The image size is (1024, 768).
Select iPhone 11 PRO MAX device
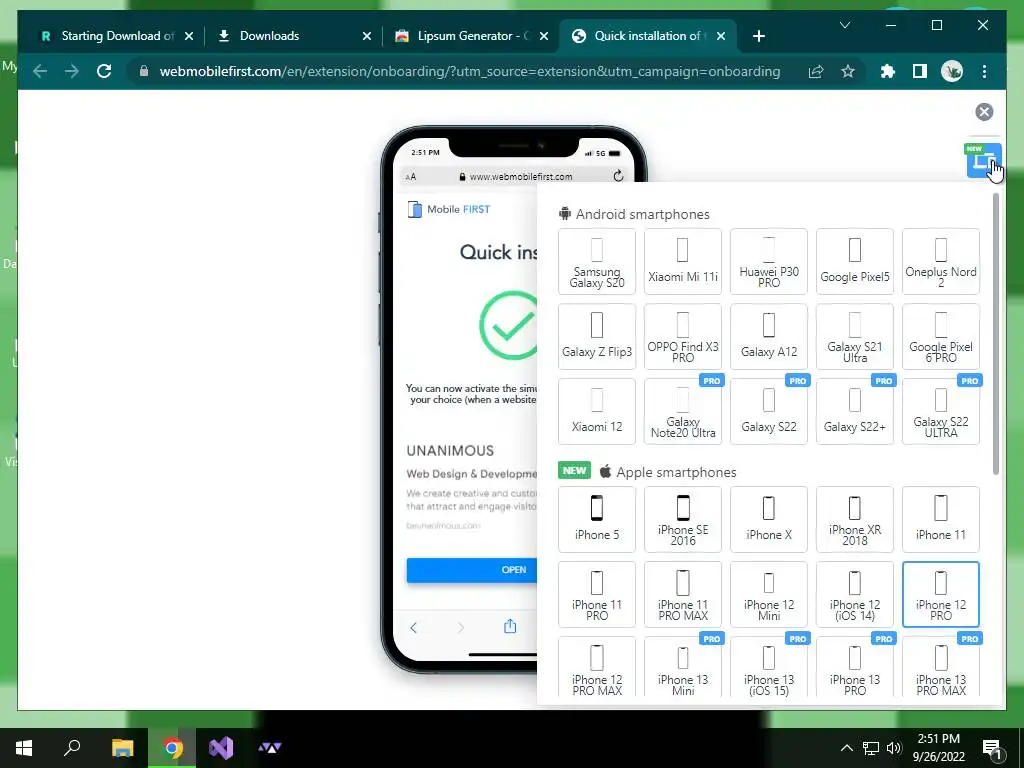click(x=683, y=595)
